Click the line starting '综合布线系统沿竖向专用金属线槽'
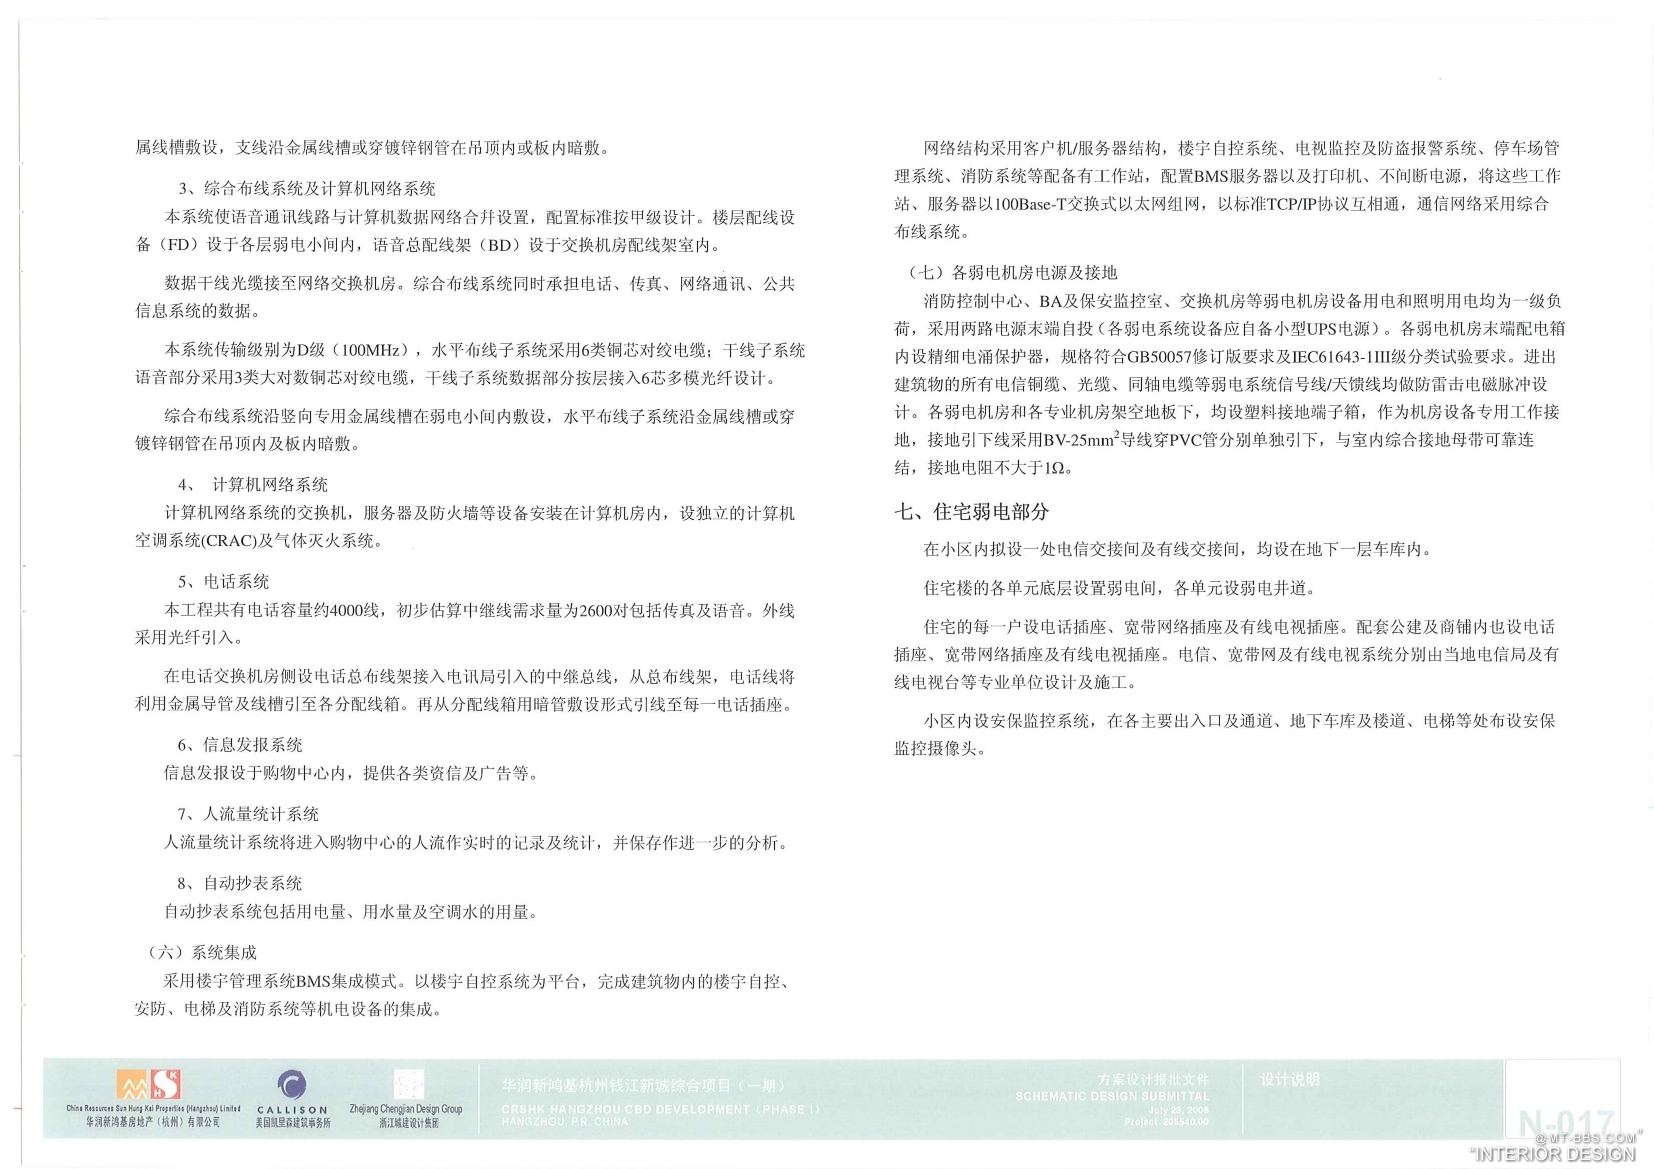The height and width of the screenshot is (1169, 1654). (479, 417)
